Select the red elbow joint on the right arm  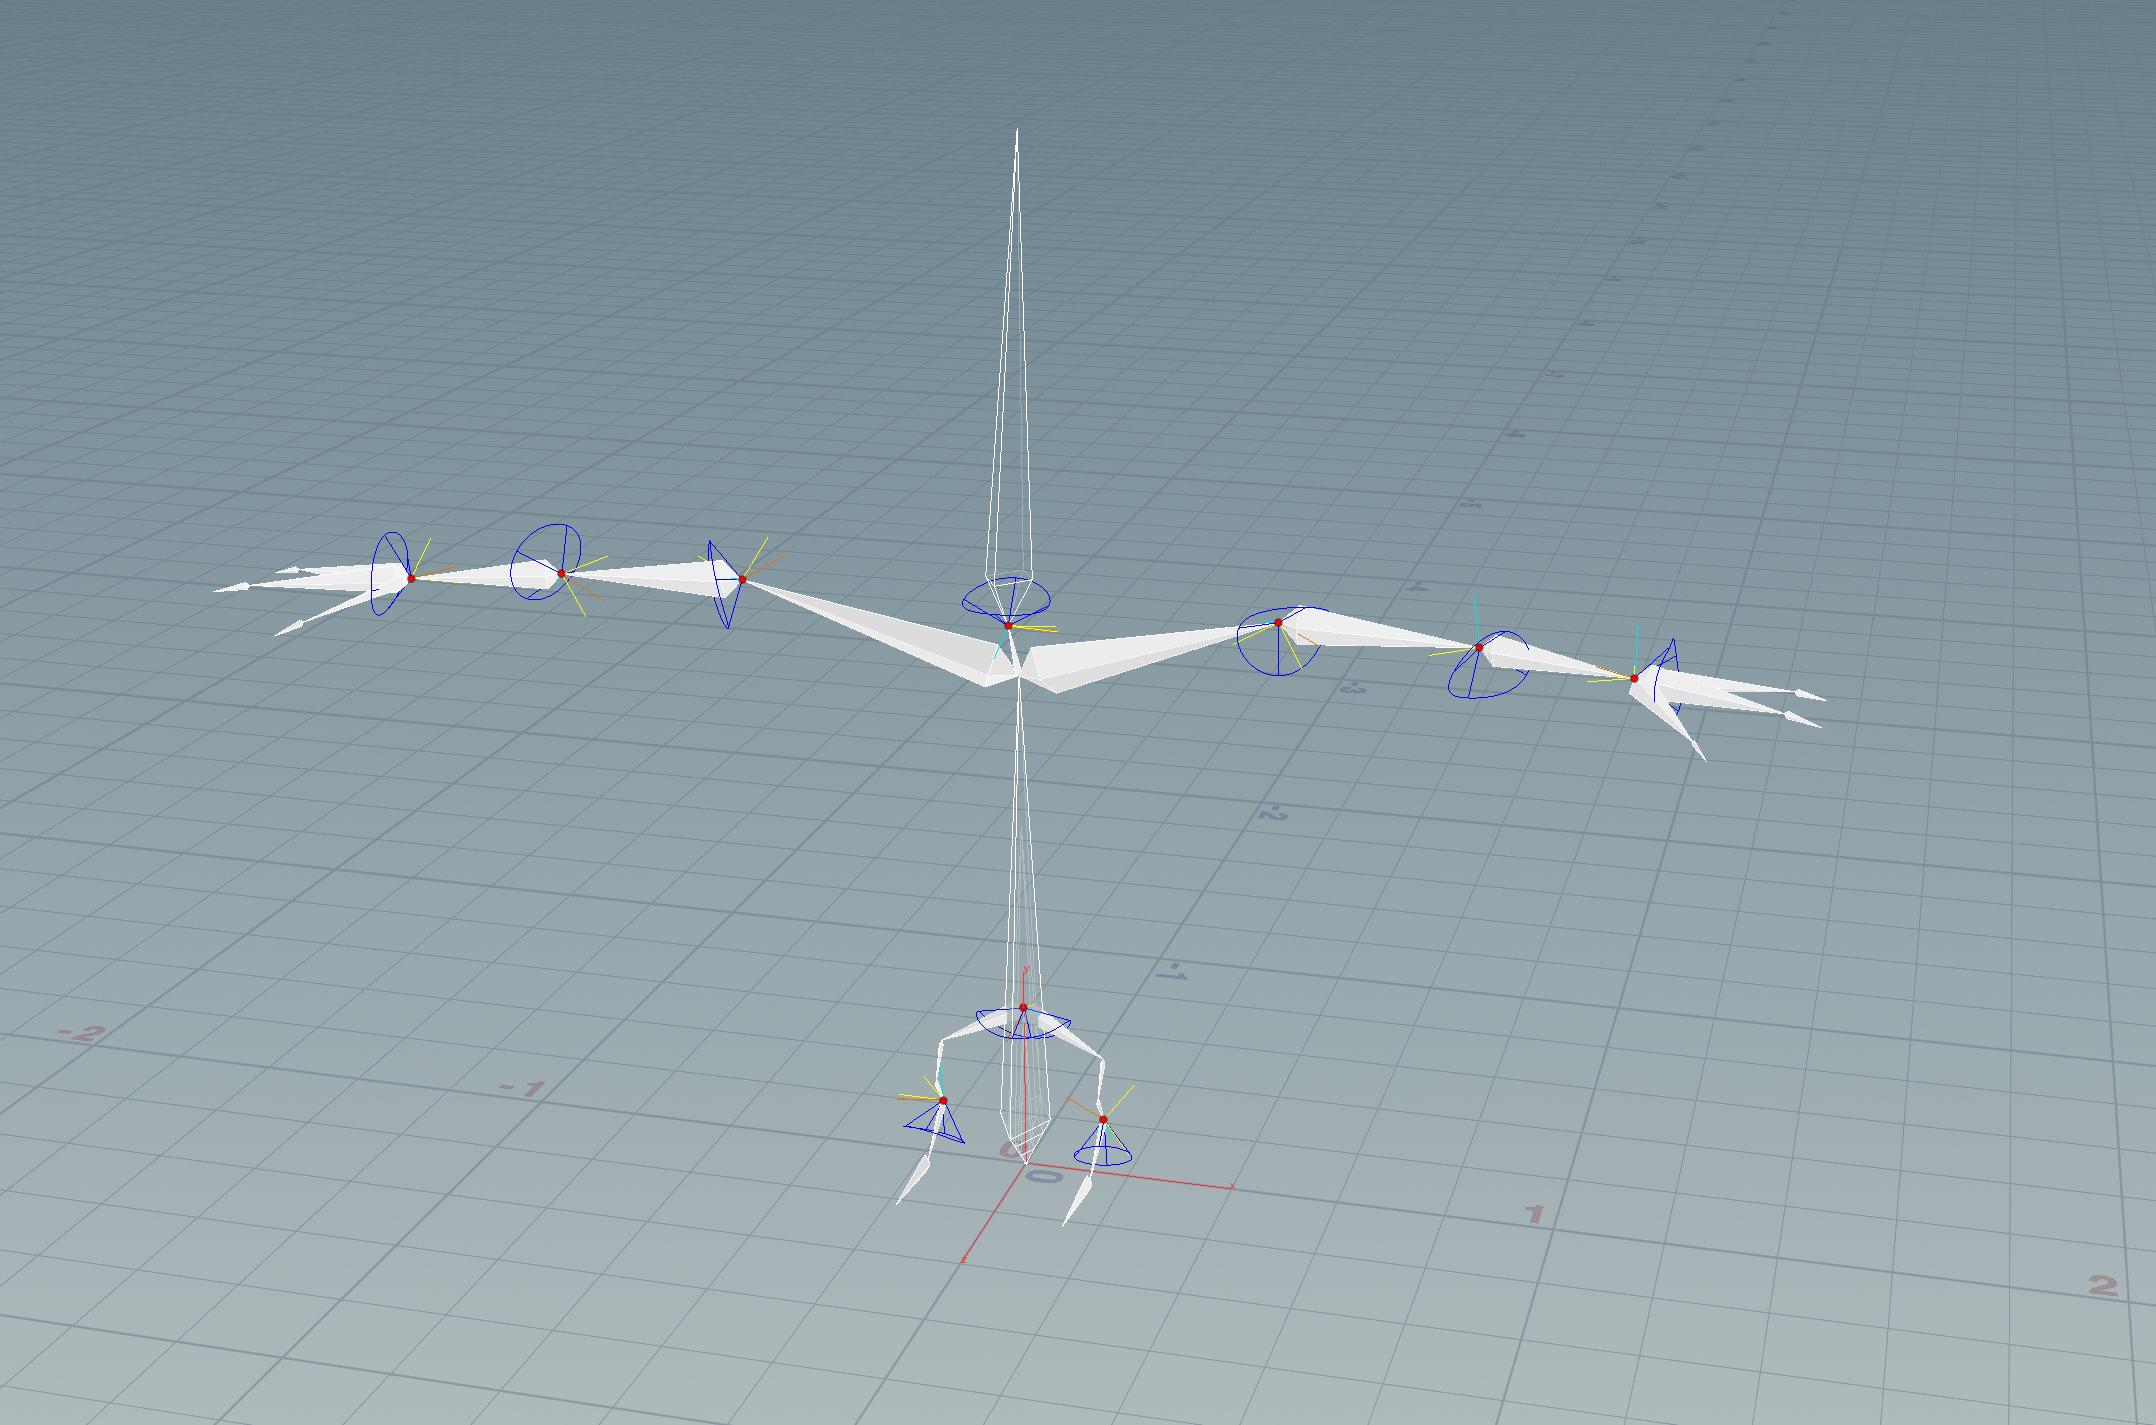tap(1480, 647)
